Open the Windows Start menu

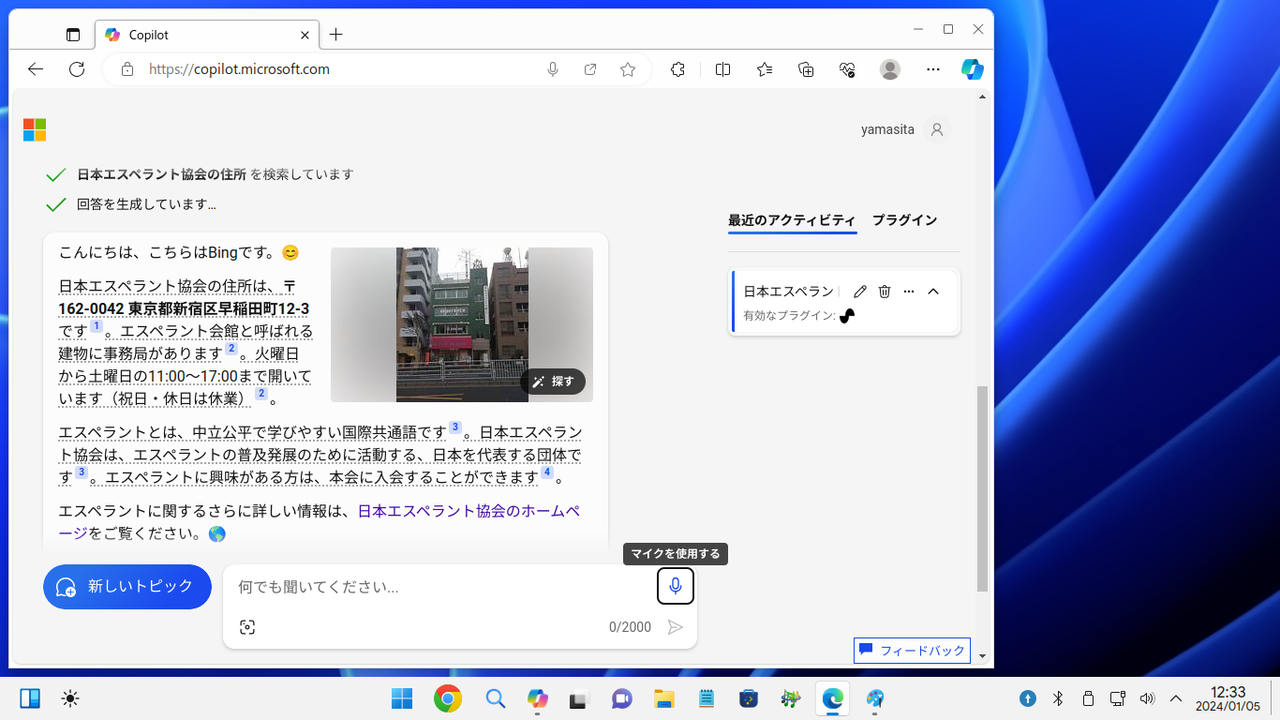coord(402,699)
